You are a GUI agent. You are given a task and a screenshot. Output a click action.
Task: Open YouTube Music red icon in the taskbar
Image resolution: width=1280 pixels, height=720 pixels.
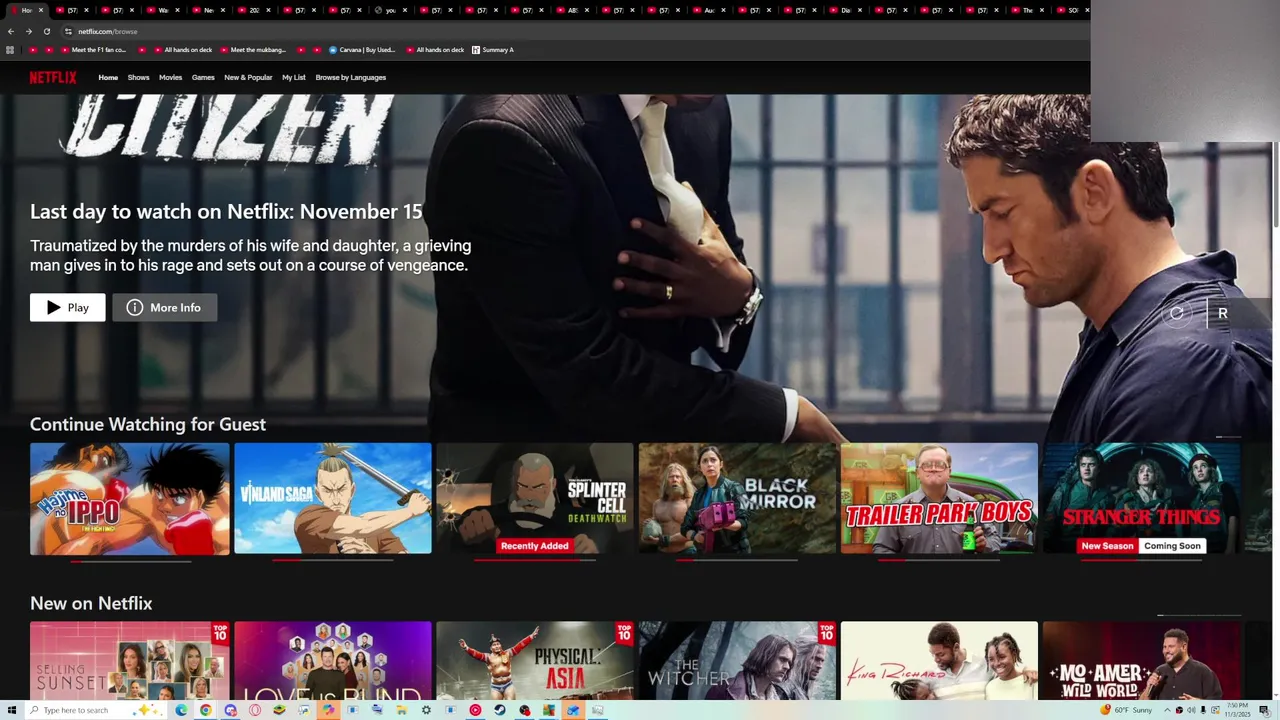pyautogui.click(x=475, y=710)
